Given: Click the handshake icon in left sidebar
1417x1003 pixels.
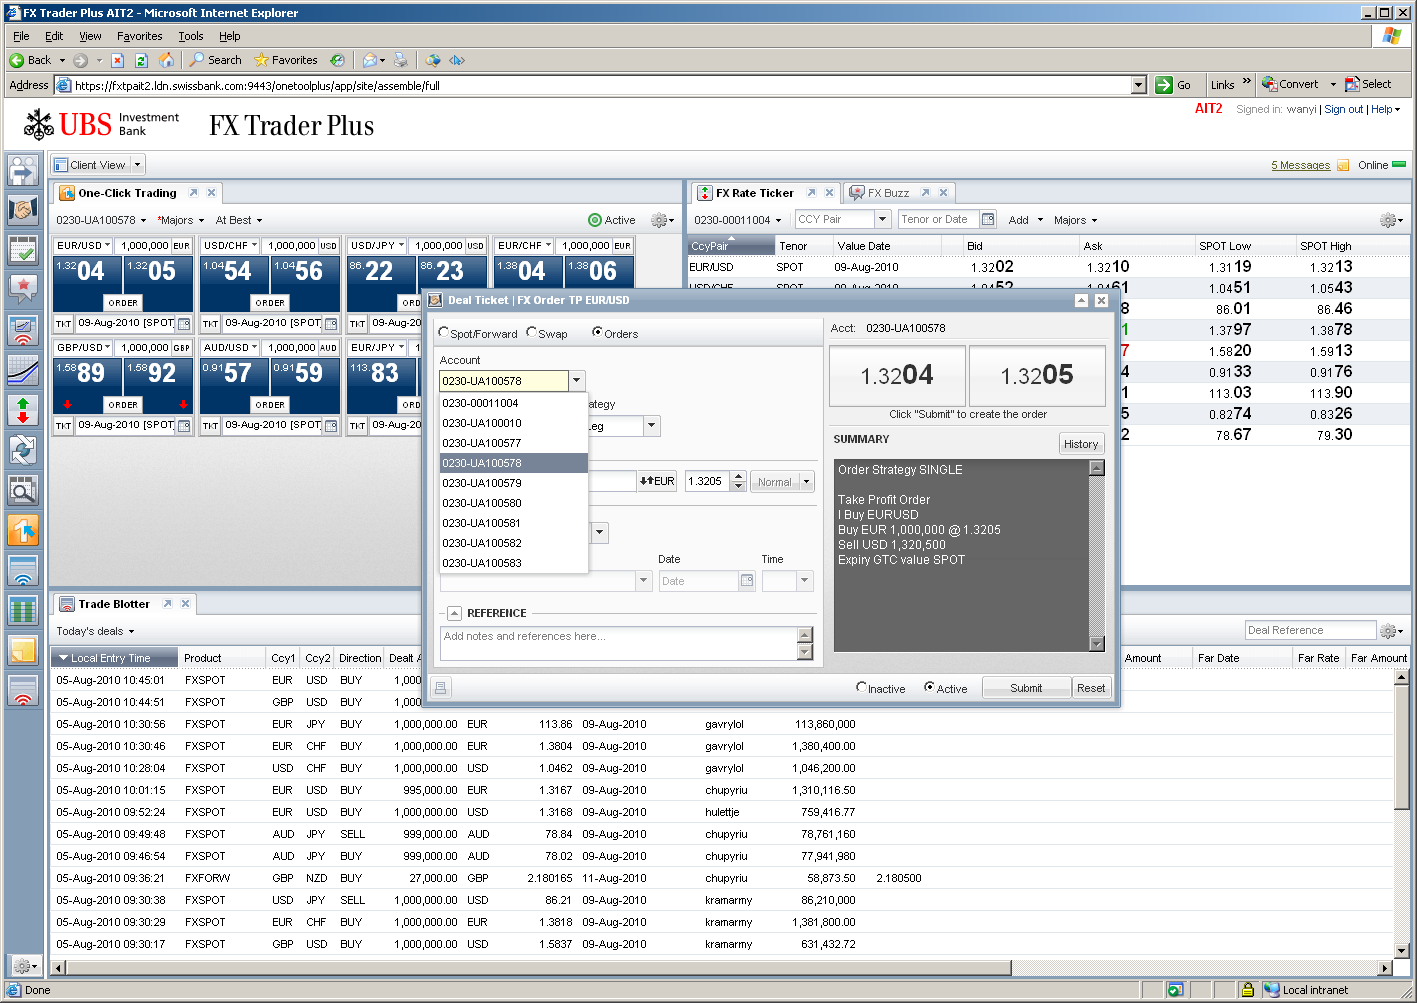Looking at the screenshot, I should [22, 210].
